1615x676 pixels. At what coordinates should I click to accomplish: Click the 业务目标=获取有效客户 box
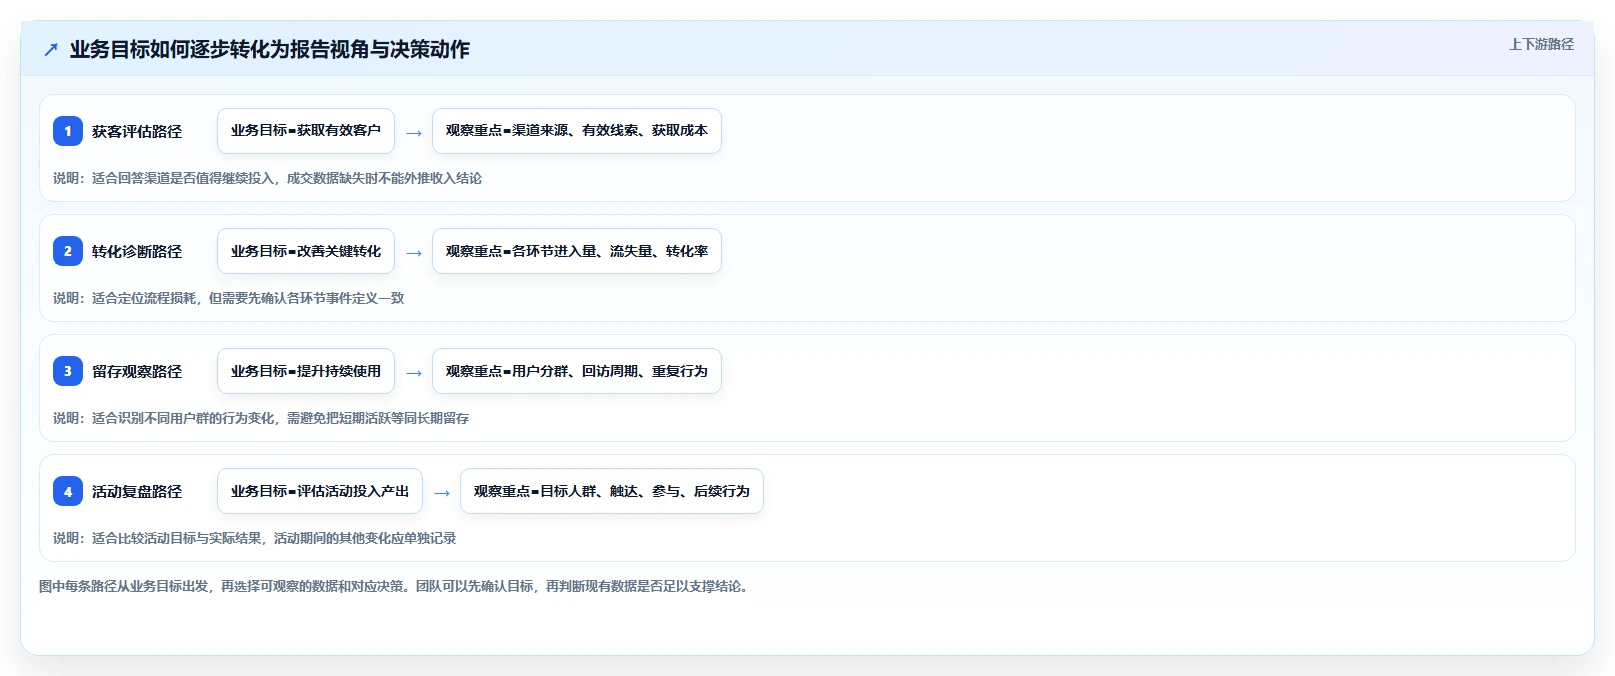[x=306, y=131]
